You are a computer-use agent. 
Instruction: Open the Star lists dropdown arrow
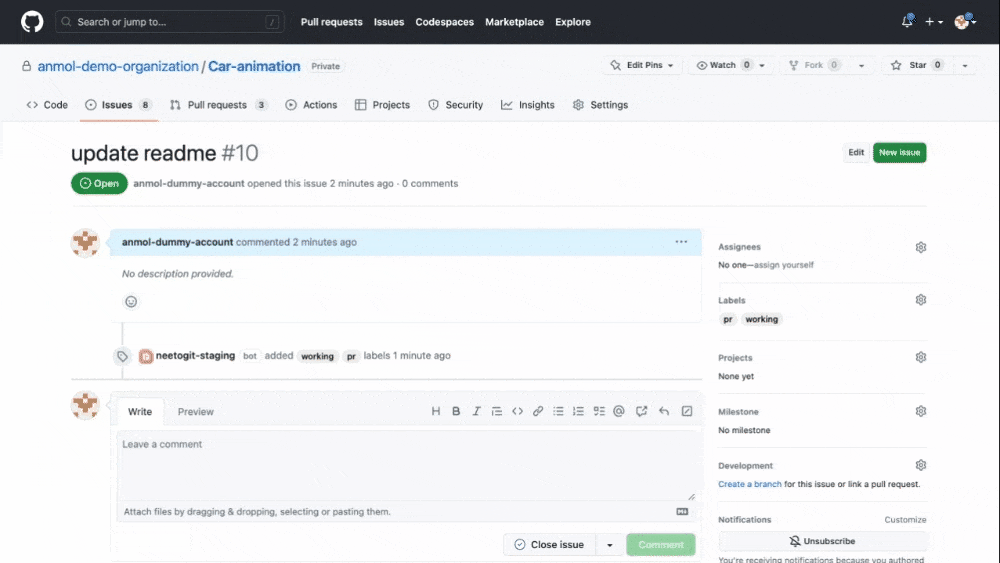(964, 65)
